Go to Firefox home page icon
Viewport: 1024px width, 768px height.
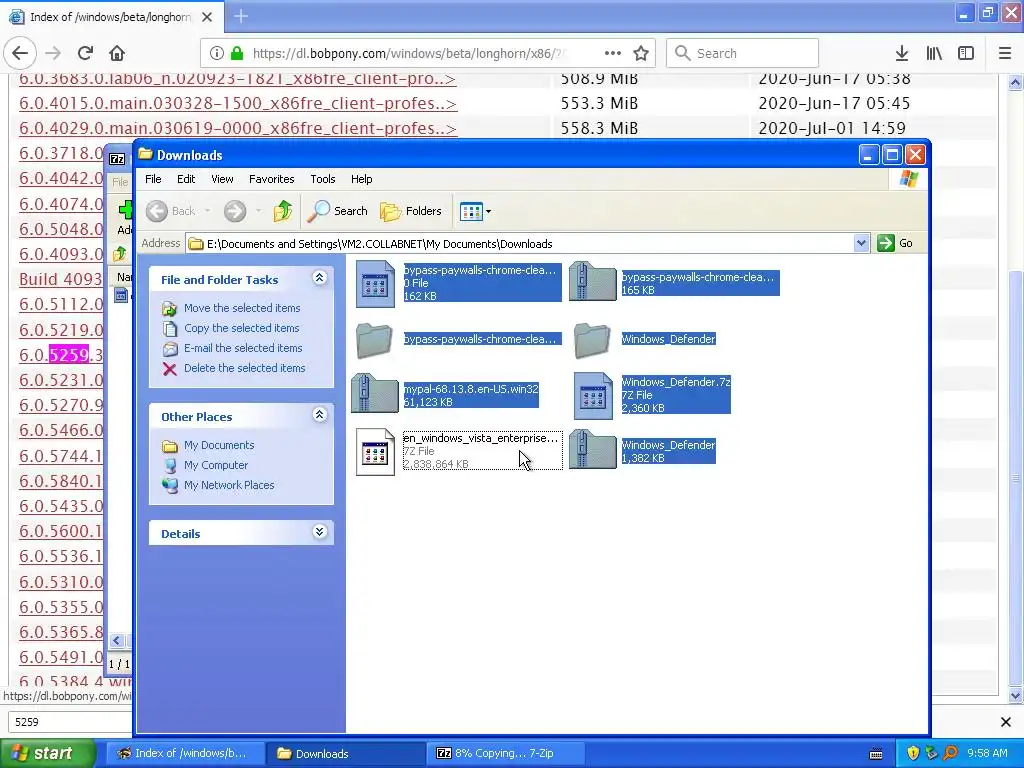coord(117,53)
